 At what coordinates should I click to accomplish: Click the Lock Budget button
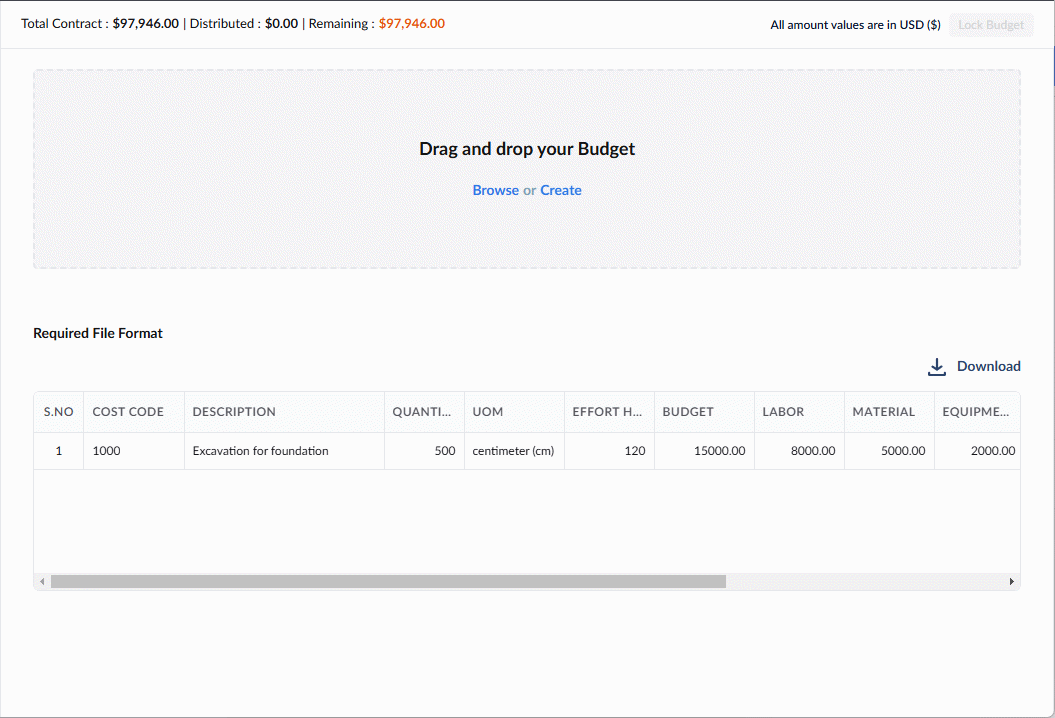[990, 25]
